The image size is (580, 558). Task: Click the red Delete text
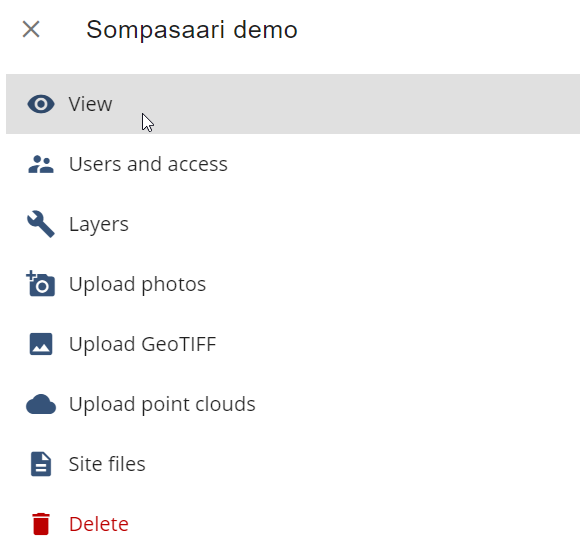pos(99,524)
